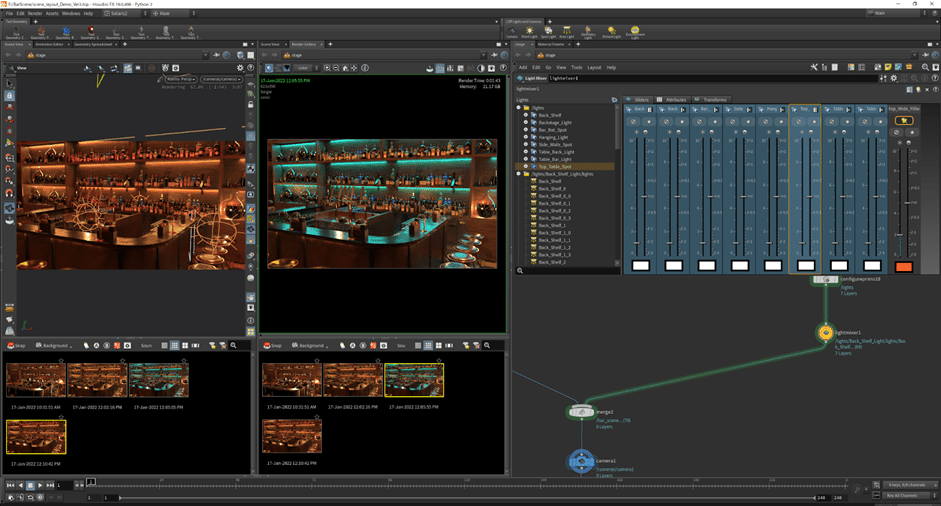The image size is (941, 506).
Task: Click the play button in the timeline
Action: (41, 485)
